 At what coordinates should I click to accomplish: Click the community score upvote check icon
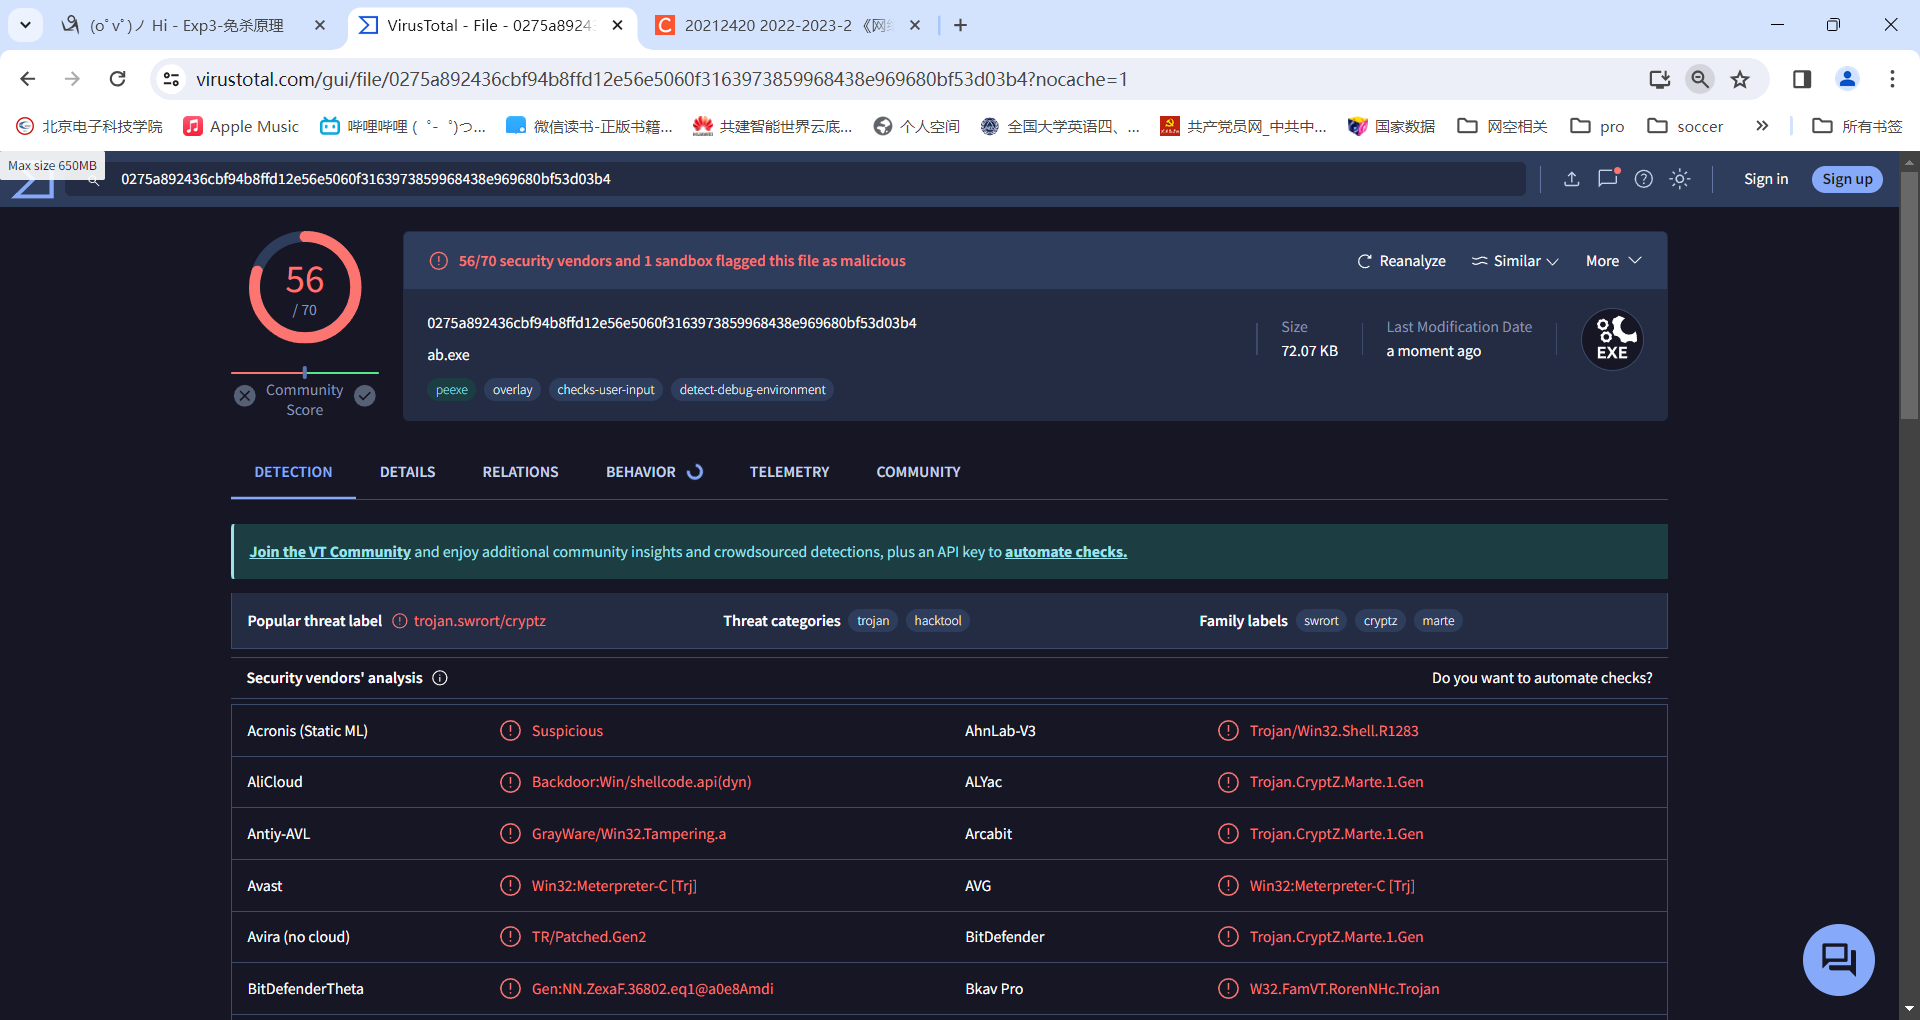365,396
